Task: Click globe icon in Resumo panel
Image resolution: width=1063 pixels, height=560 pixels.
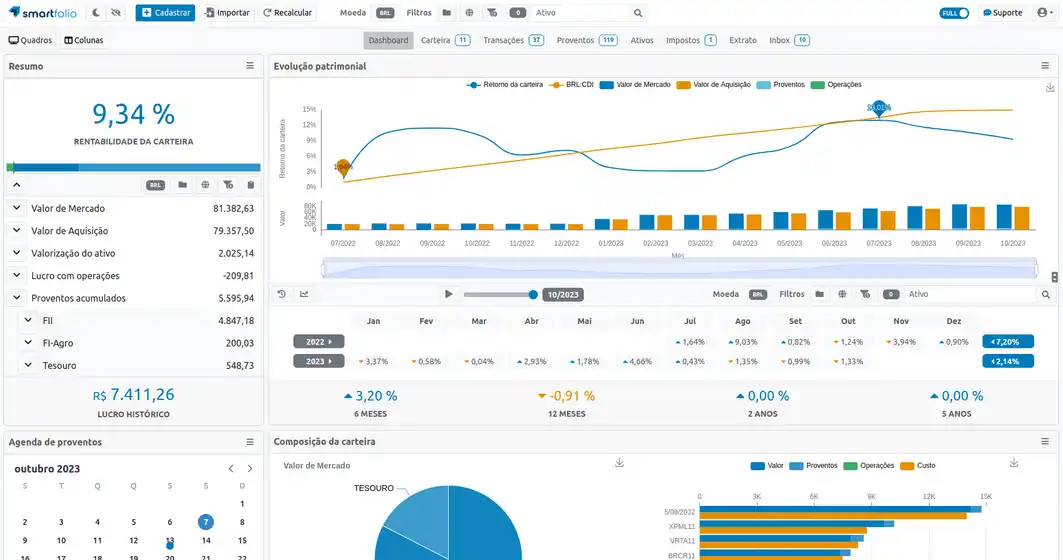Action: (x=205, y=184)
